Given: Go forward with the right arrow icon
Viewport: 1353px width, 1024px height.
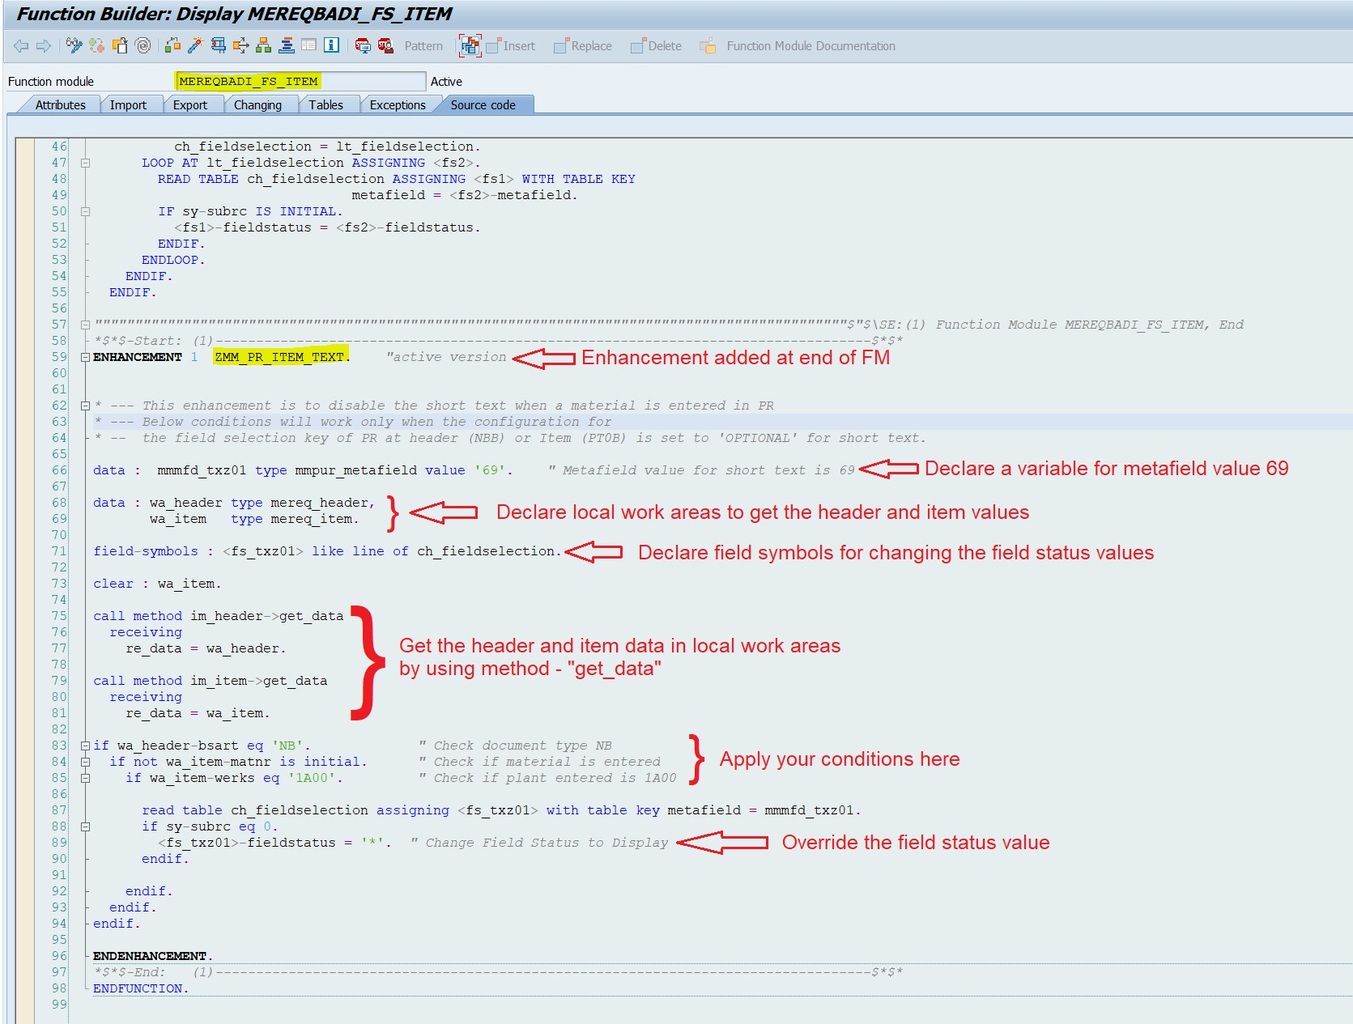Looking at the screenshot, I should pyautogui.click(x=43, y=46).
